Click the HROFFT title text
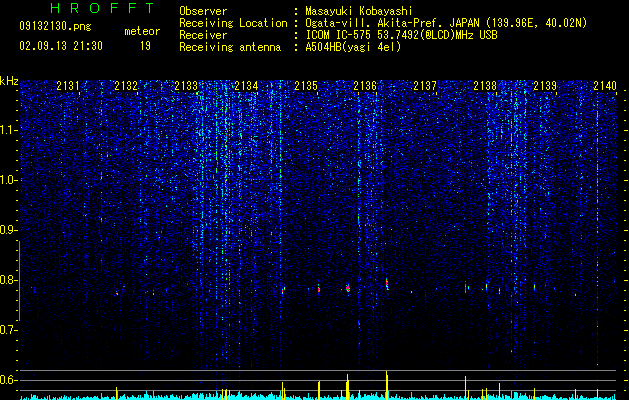Image resolution: width=629 pixels, height=400 pixels. pyautogui.click(x=103, y=8)
